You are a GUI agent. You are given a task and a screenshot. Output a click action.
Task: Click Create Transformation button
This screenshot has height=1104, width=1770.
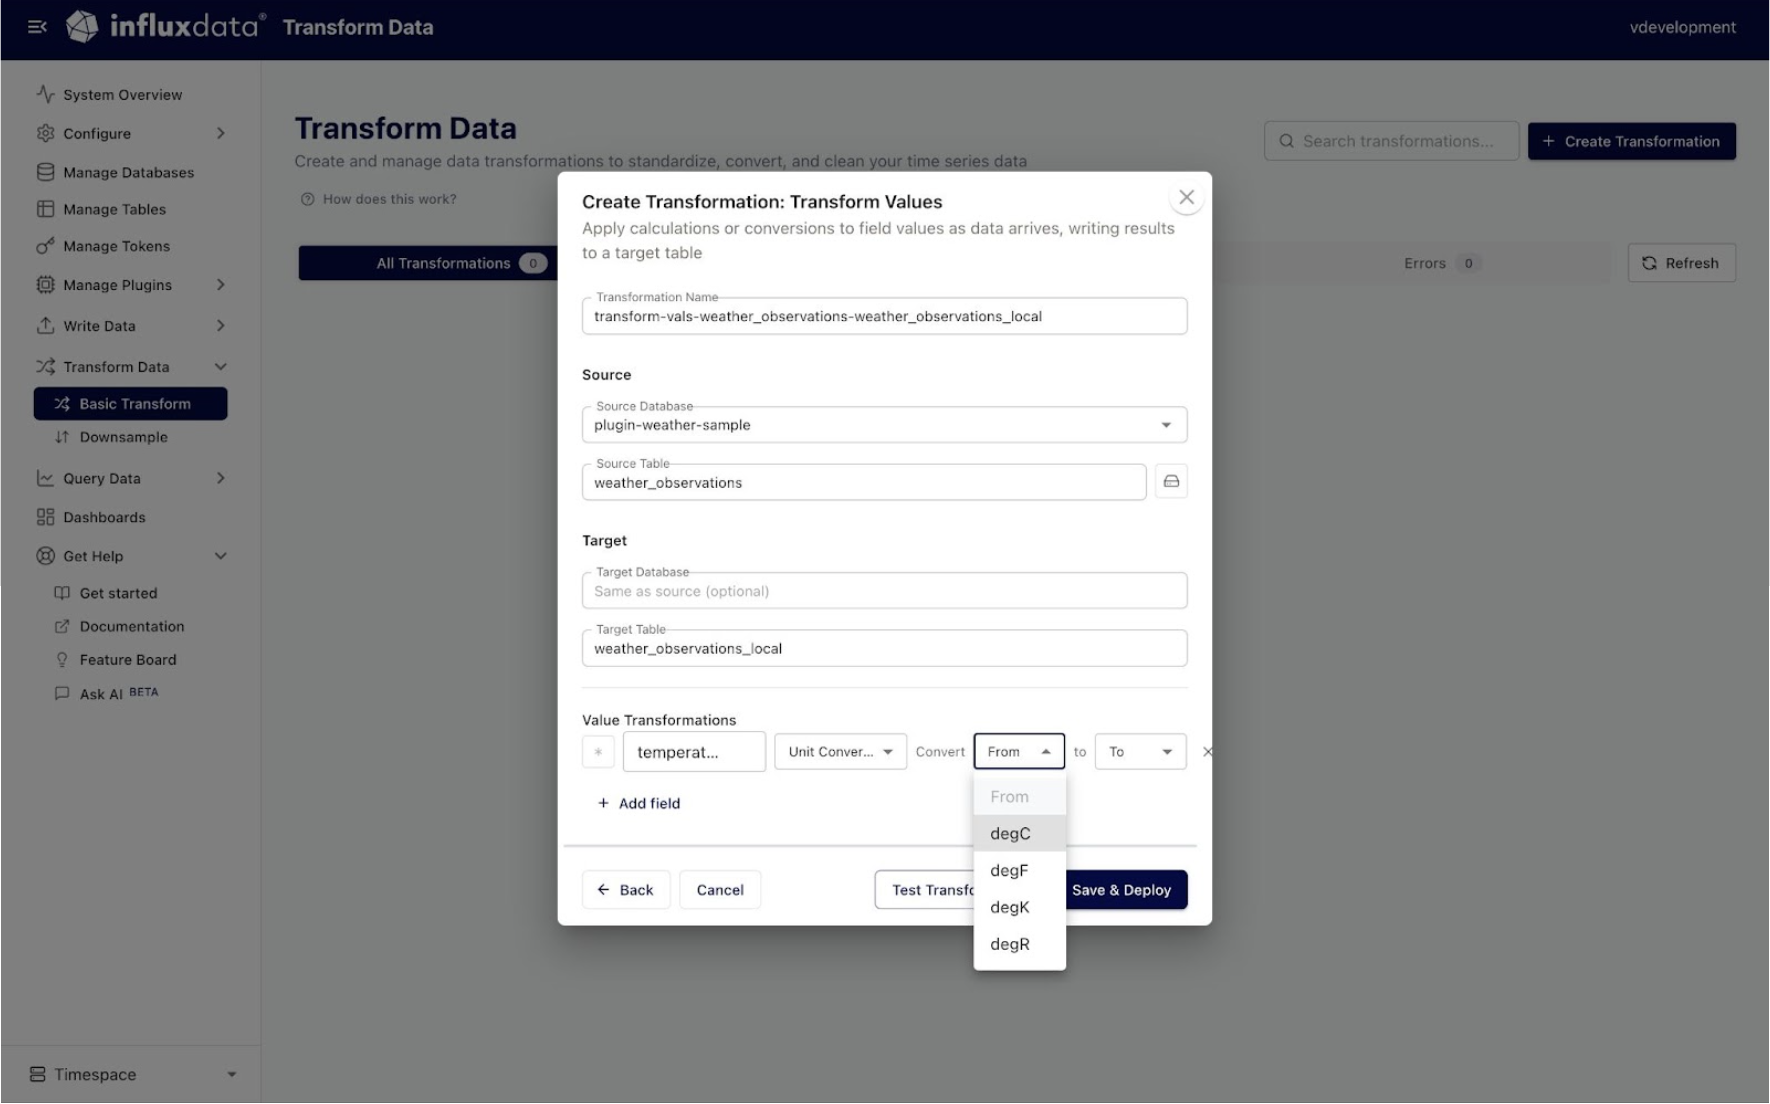click(1631, 141)
